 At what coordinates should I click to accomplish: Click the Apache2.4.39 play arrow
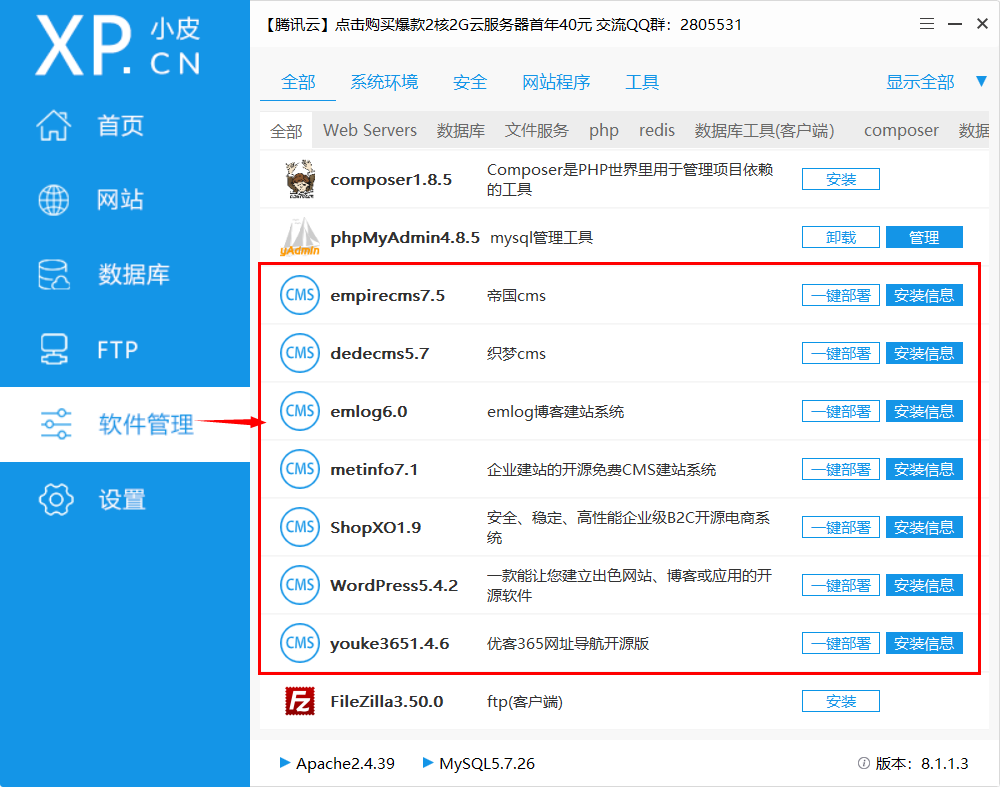pos(285,763)
